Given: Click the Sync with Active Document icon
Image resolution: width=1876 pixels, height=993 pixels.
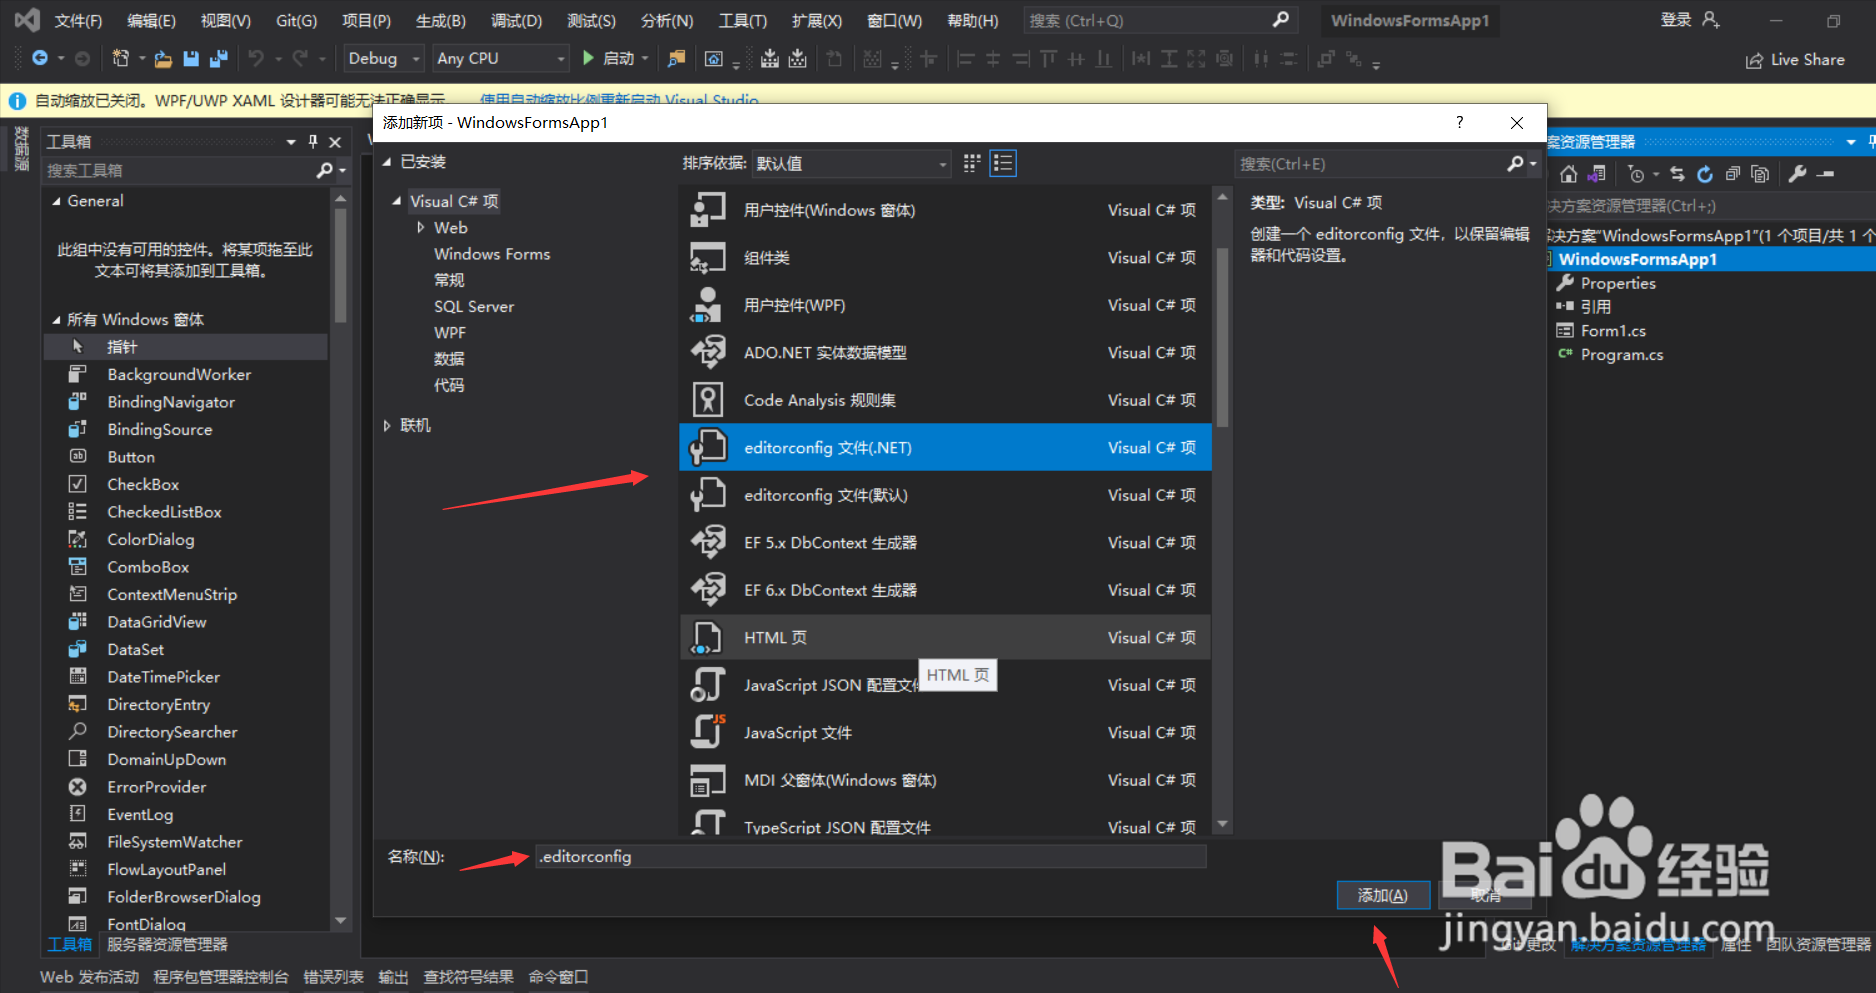Looking at the screenshot, I should 1677,173.
